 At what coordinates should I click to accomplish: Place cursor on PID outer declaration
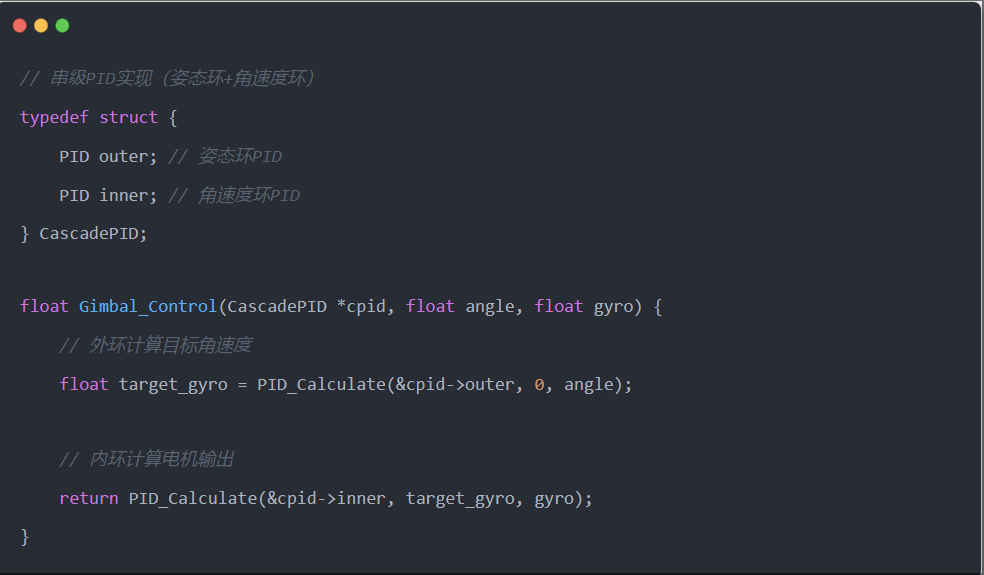[108, 156]
